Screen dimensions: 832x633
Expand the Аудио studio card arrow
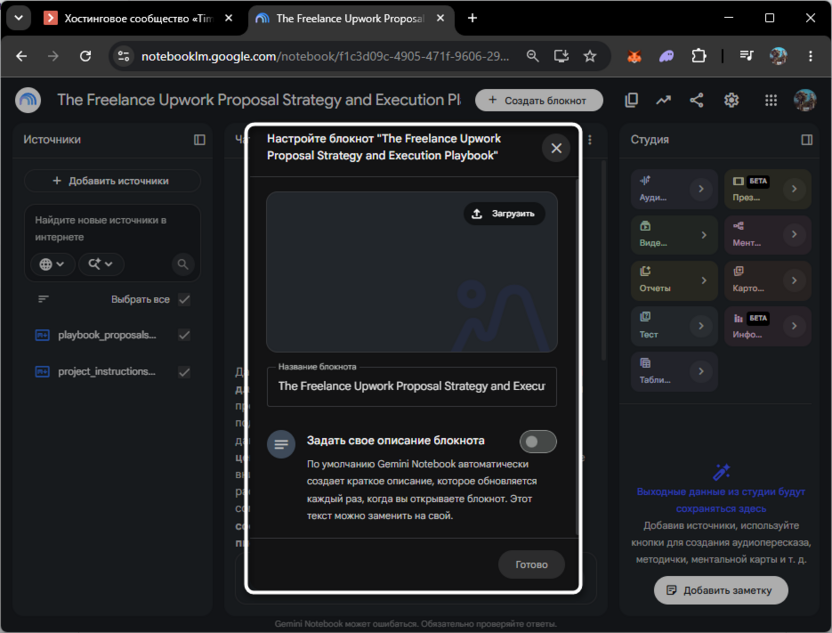pos(701,189)
